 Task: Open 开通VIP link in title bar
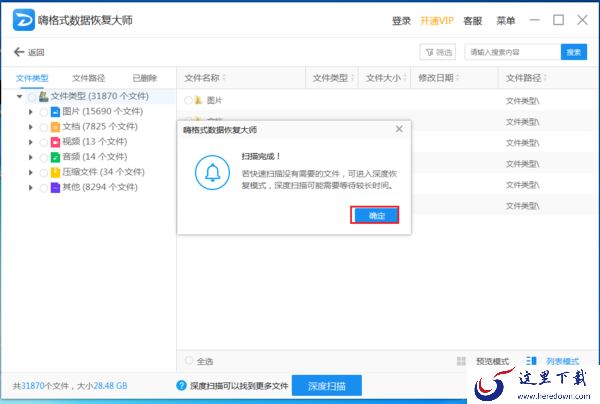[x=437, y=21]
